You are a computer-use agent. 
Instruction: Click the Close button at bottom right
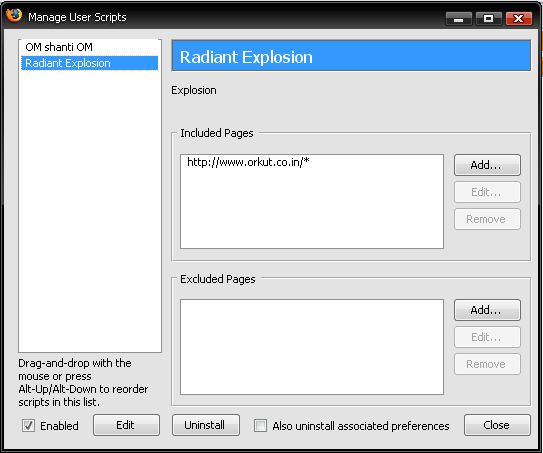[497, 425]
